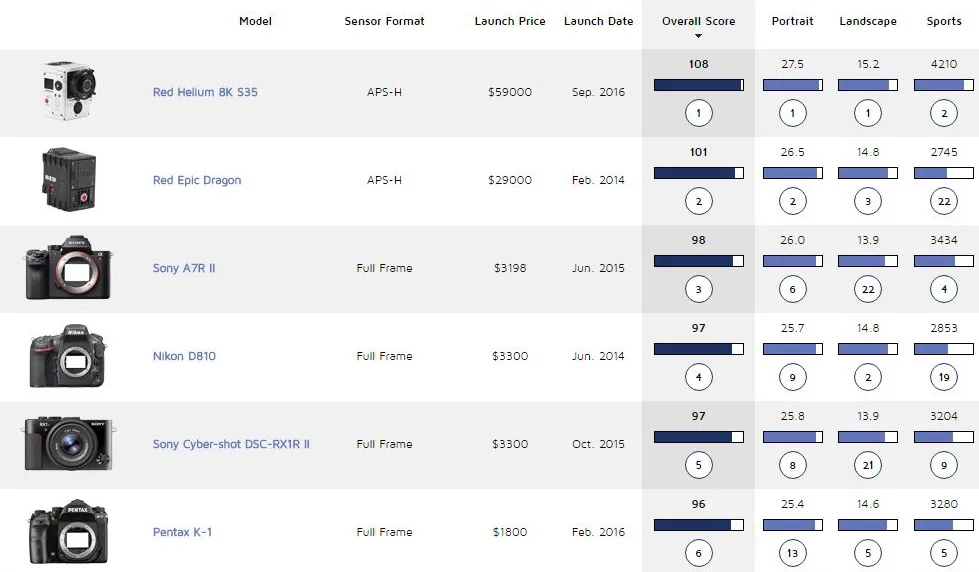This screenshot has width=979, height=572.
Task: Click the Sensor Format column header
Action: (x=384, y=21)
